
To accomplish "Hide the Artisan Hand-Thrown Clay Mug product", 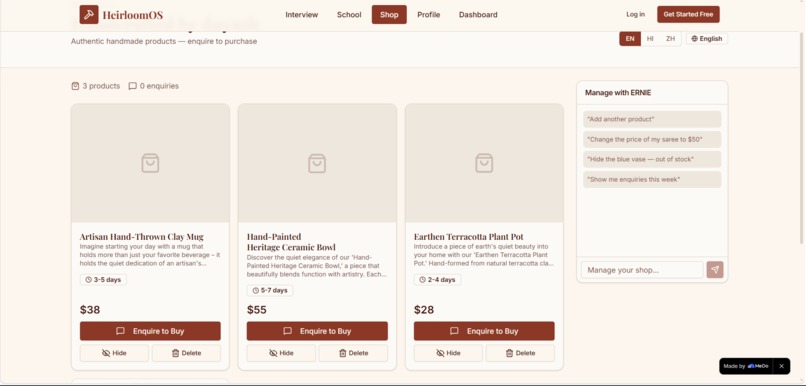I will 114,353.
